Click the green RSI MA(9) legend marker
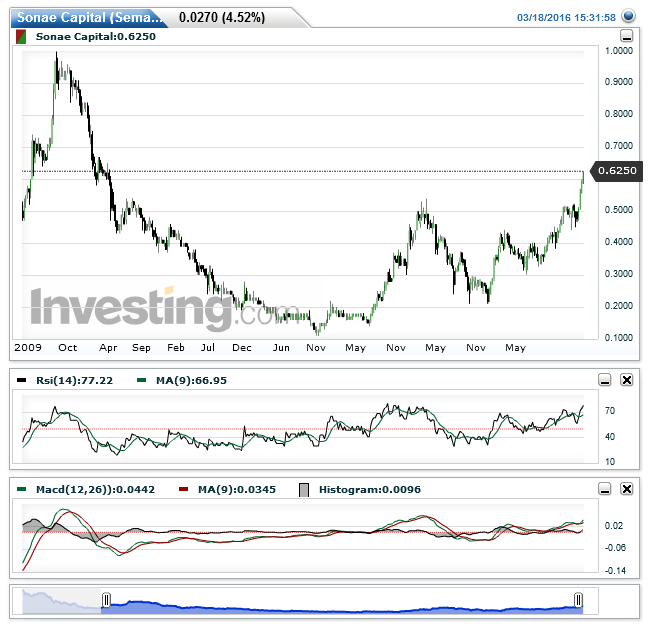The width and height of the screenshot is (650, 627). point(141,380)
